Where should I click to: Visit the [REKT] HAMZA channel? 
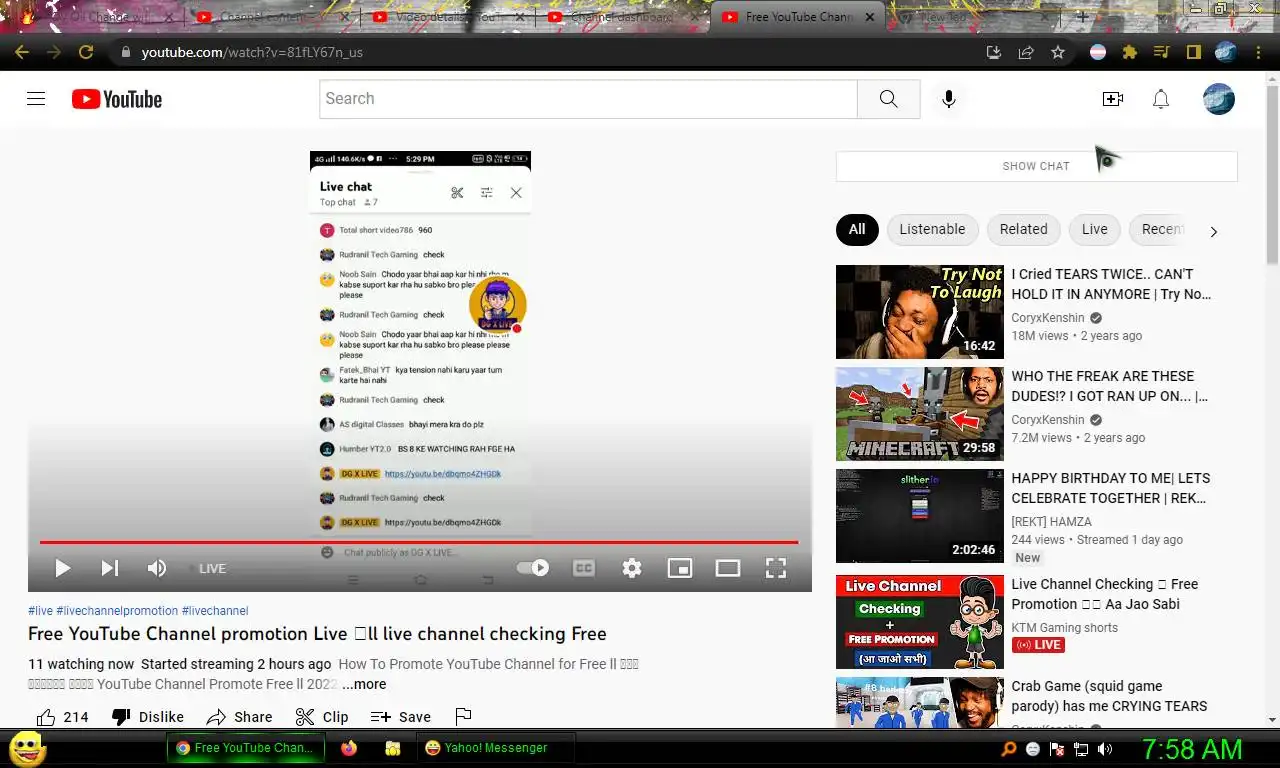pos(1051,522)
